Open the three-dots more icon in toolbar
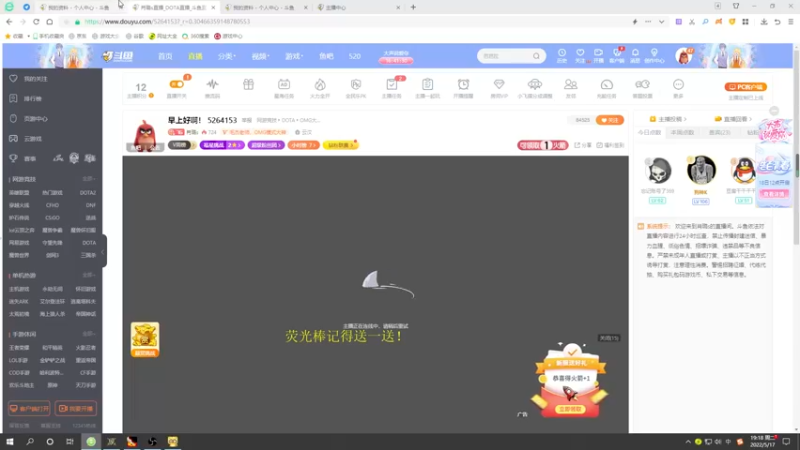Viewport: 800px width, 450px height. coord(678,84)
